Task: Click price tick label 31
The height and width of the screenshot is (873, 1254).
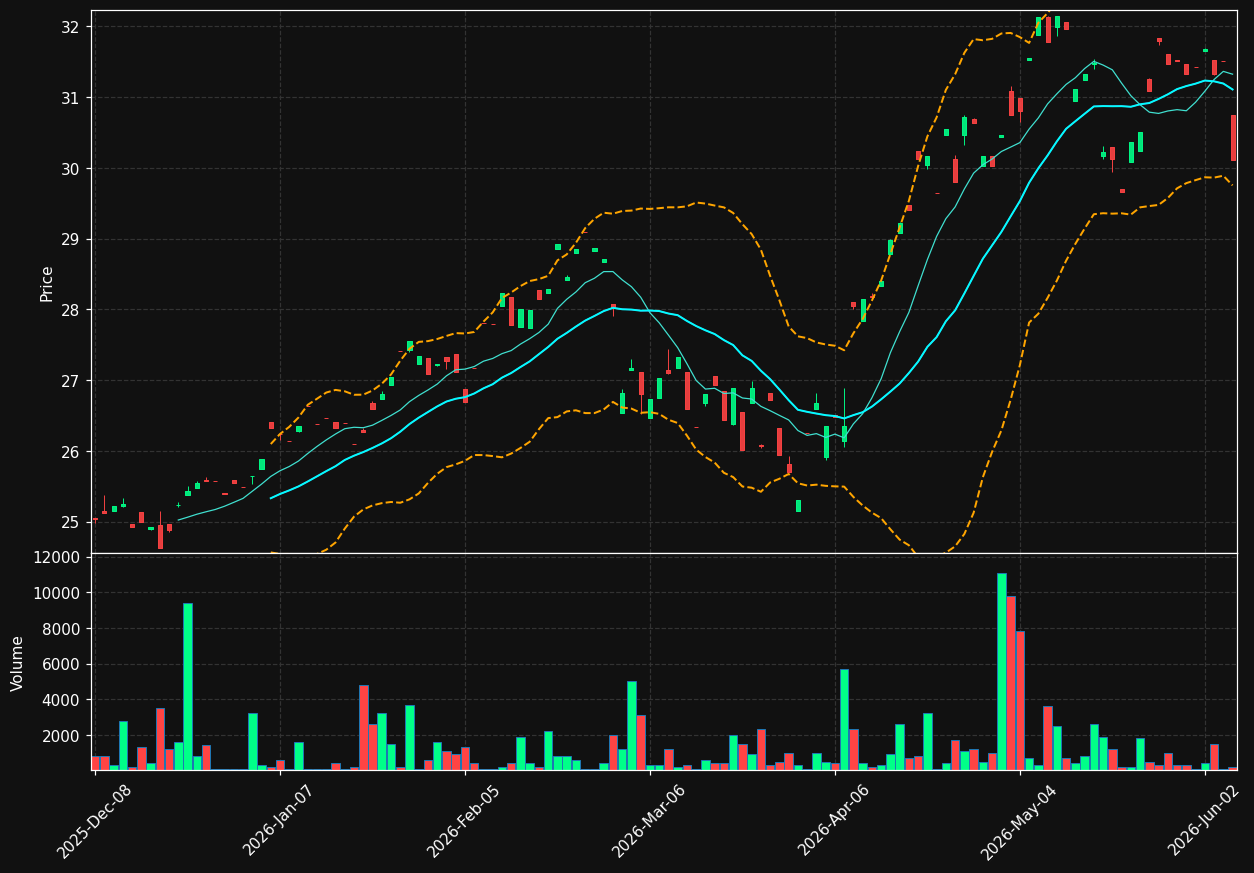Action: coord(69,98)
